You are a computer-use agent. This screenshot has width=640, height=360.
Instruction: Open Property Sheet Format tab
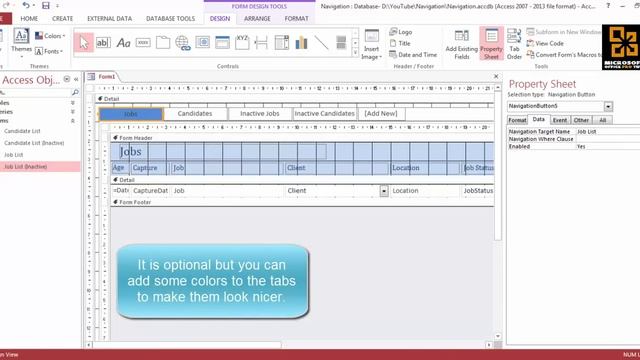[x=517, y=120]
